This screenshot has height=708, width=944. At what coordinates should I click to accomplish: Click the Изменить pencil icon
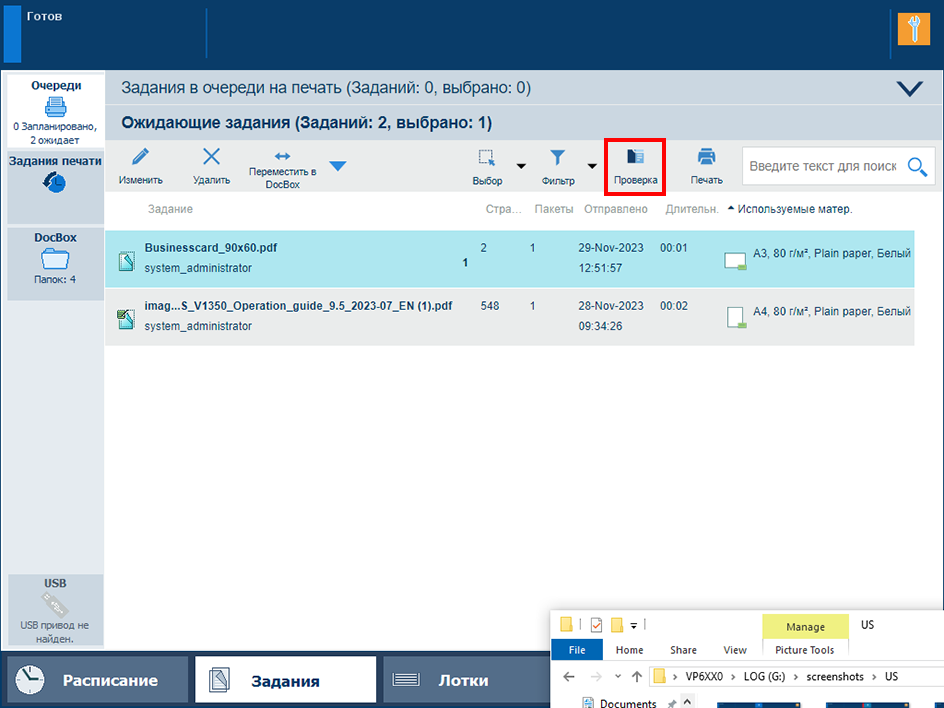[x=140, y=157]
